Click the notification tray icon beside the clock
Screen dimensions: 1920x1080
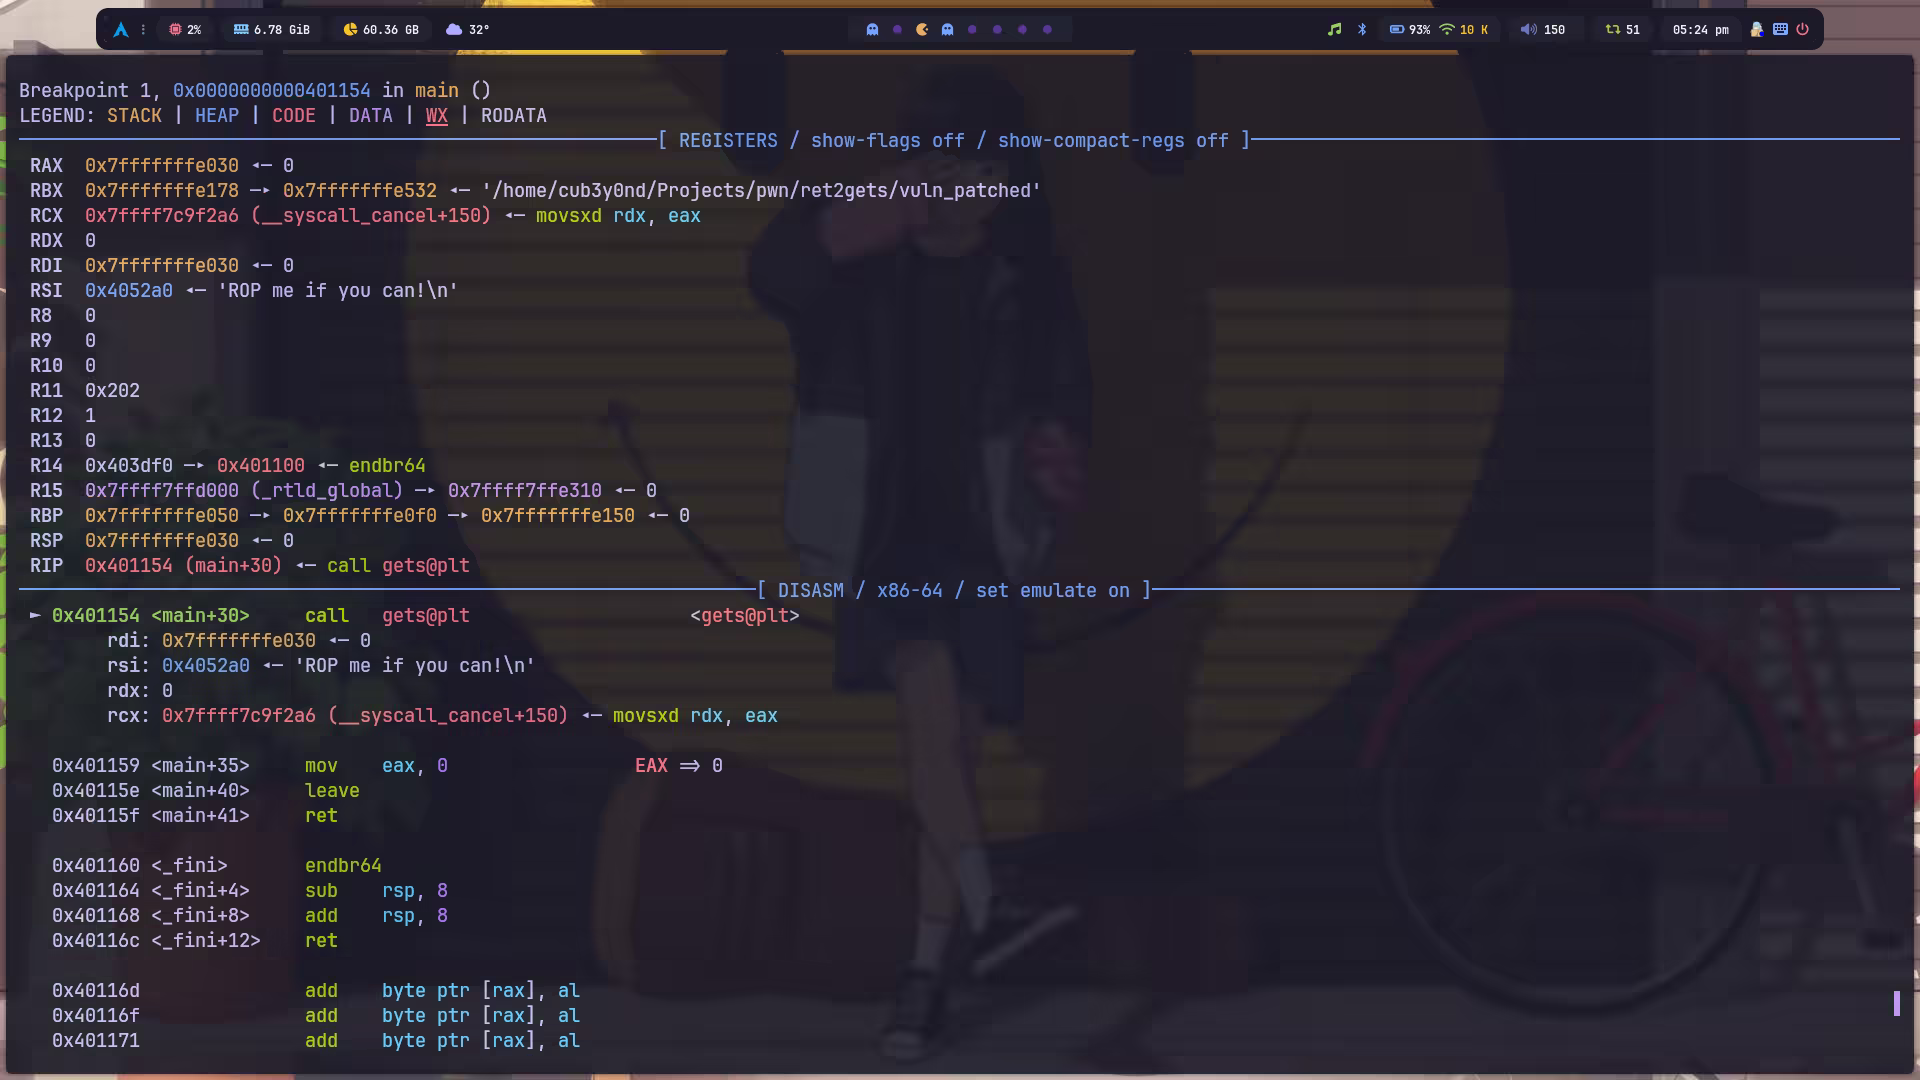(1756, 30)
